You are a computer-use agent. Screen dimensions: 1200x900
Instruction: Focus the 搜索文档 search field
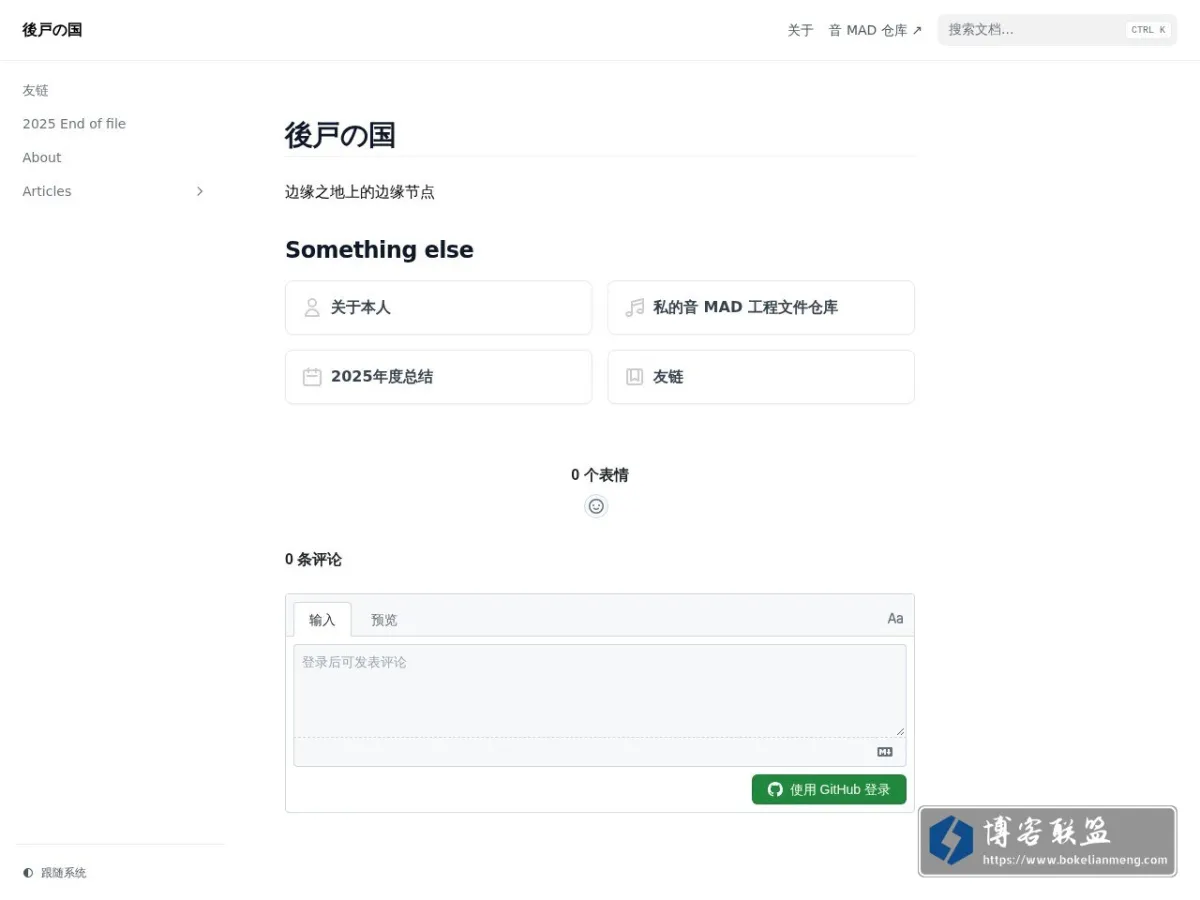tap(1057, 30)
